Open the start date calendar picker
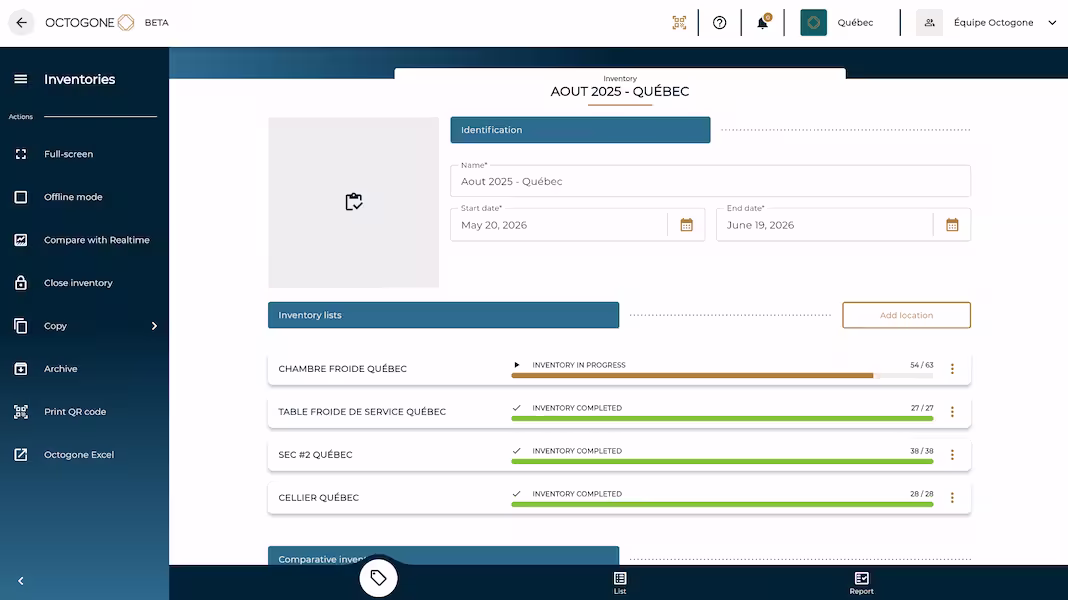The height and width of the screenshot is (600, 1068). (x=686, y=225)
